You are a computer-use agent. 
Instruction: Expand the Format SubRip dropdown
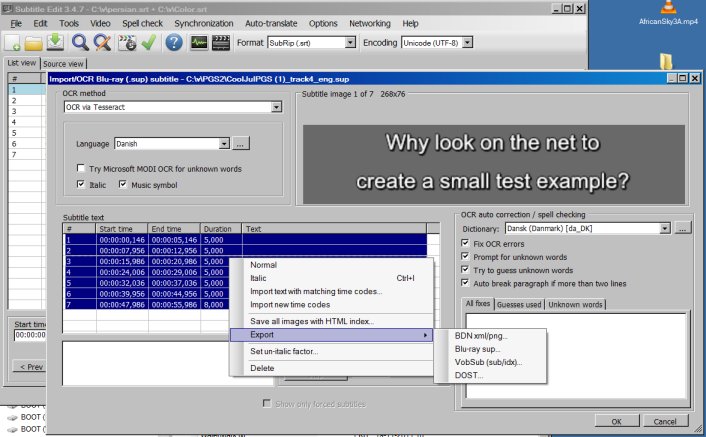point(350,43)
